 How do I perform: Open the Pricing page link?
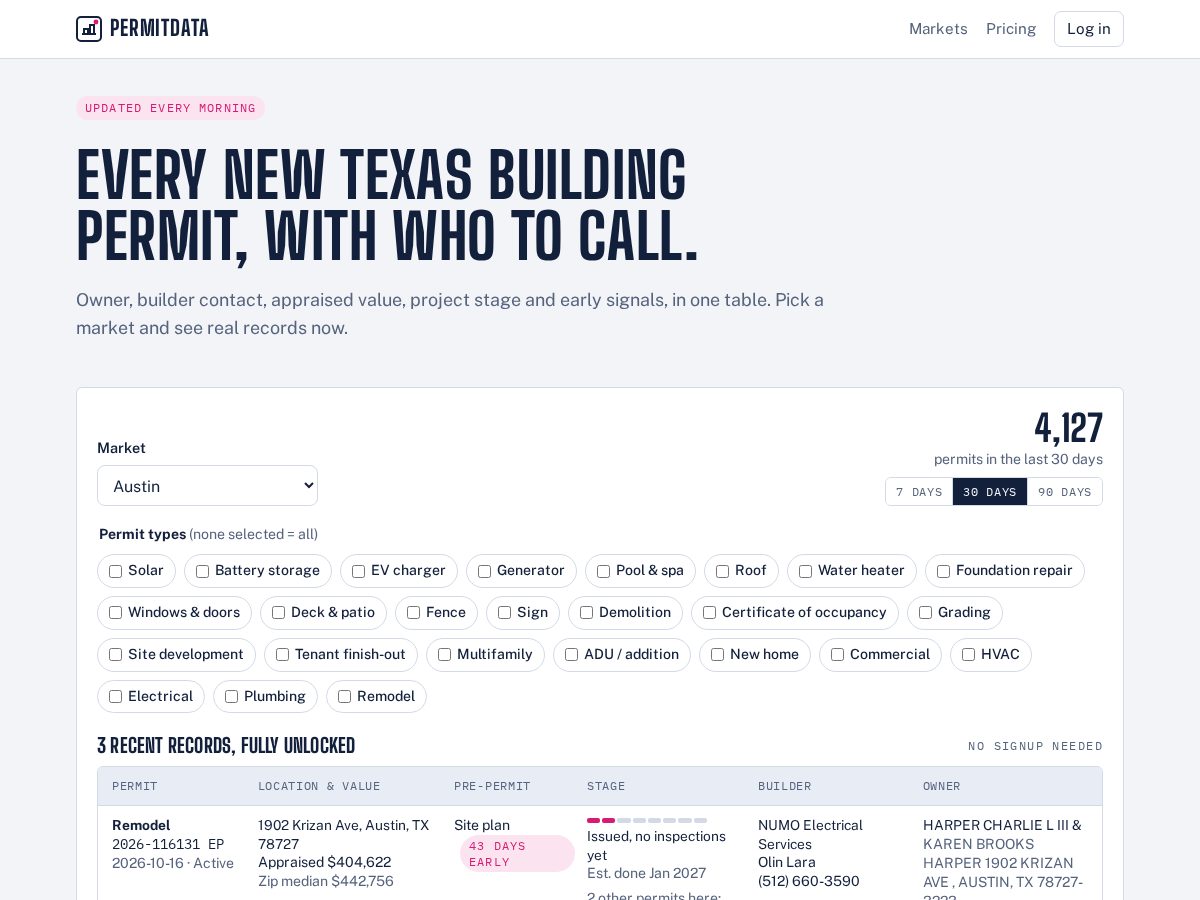[1011, 29]
